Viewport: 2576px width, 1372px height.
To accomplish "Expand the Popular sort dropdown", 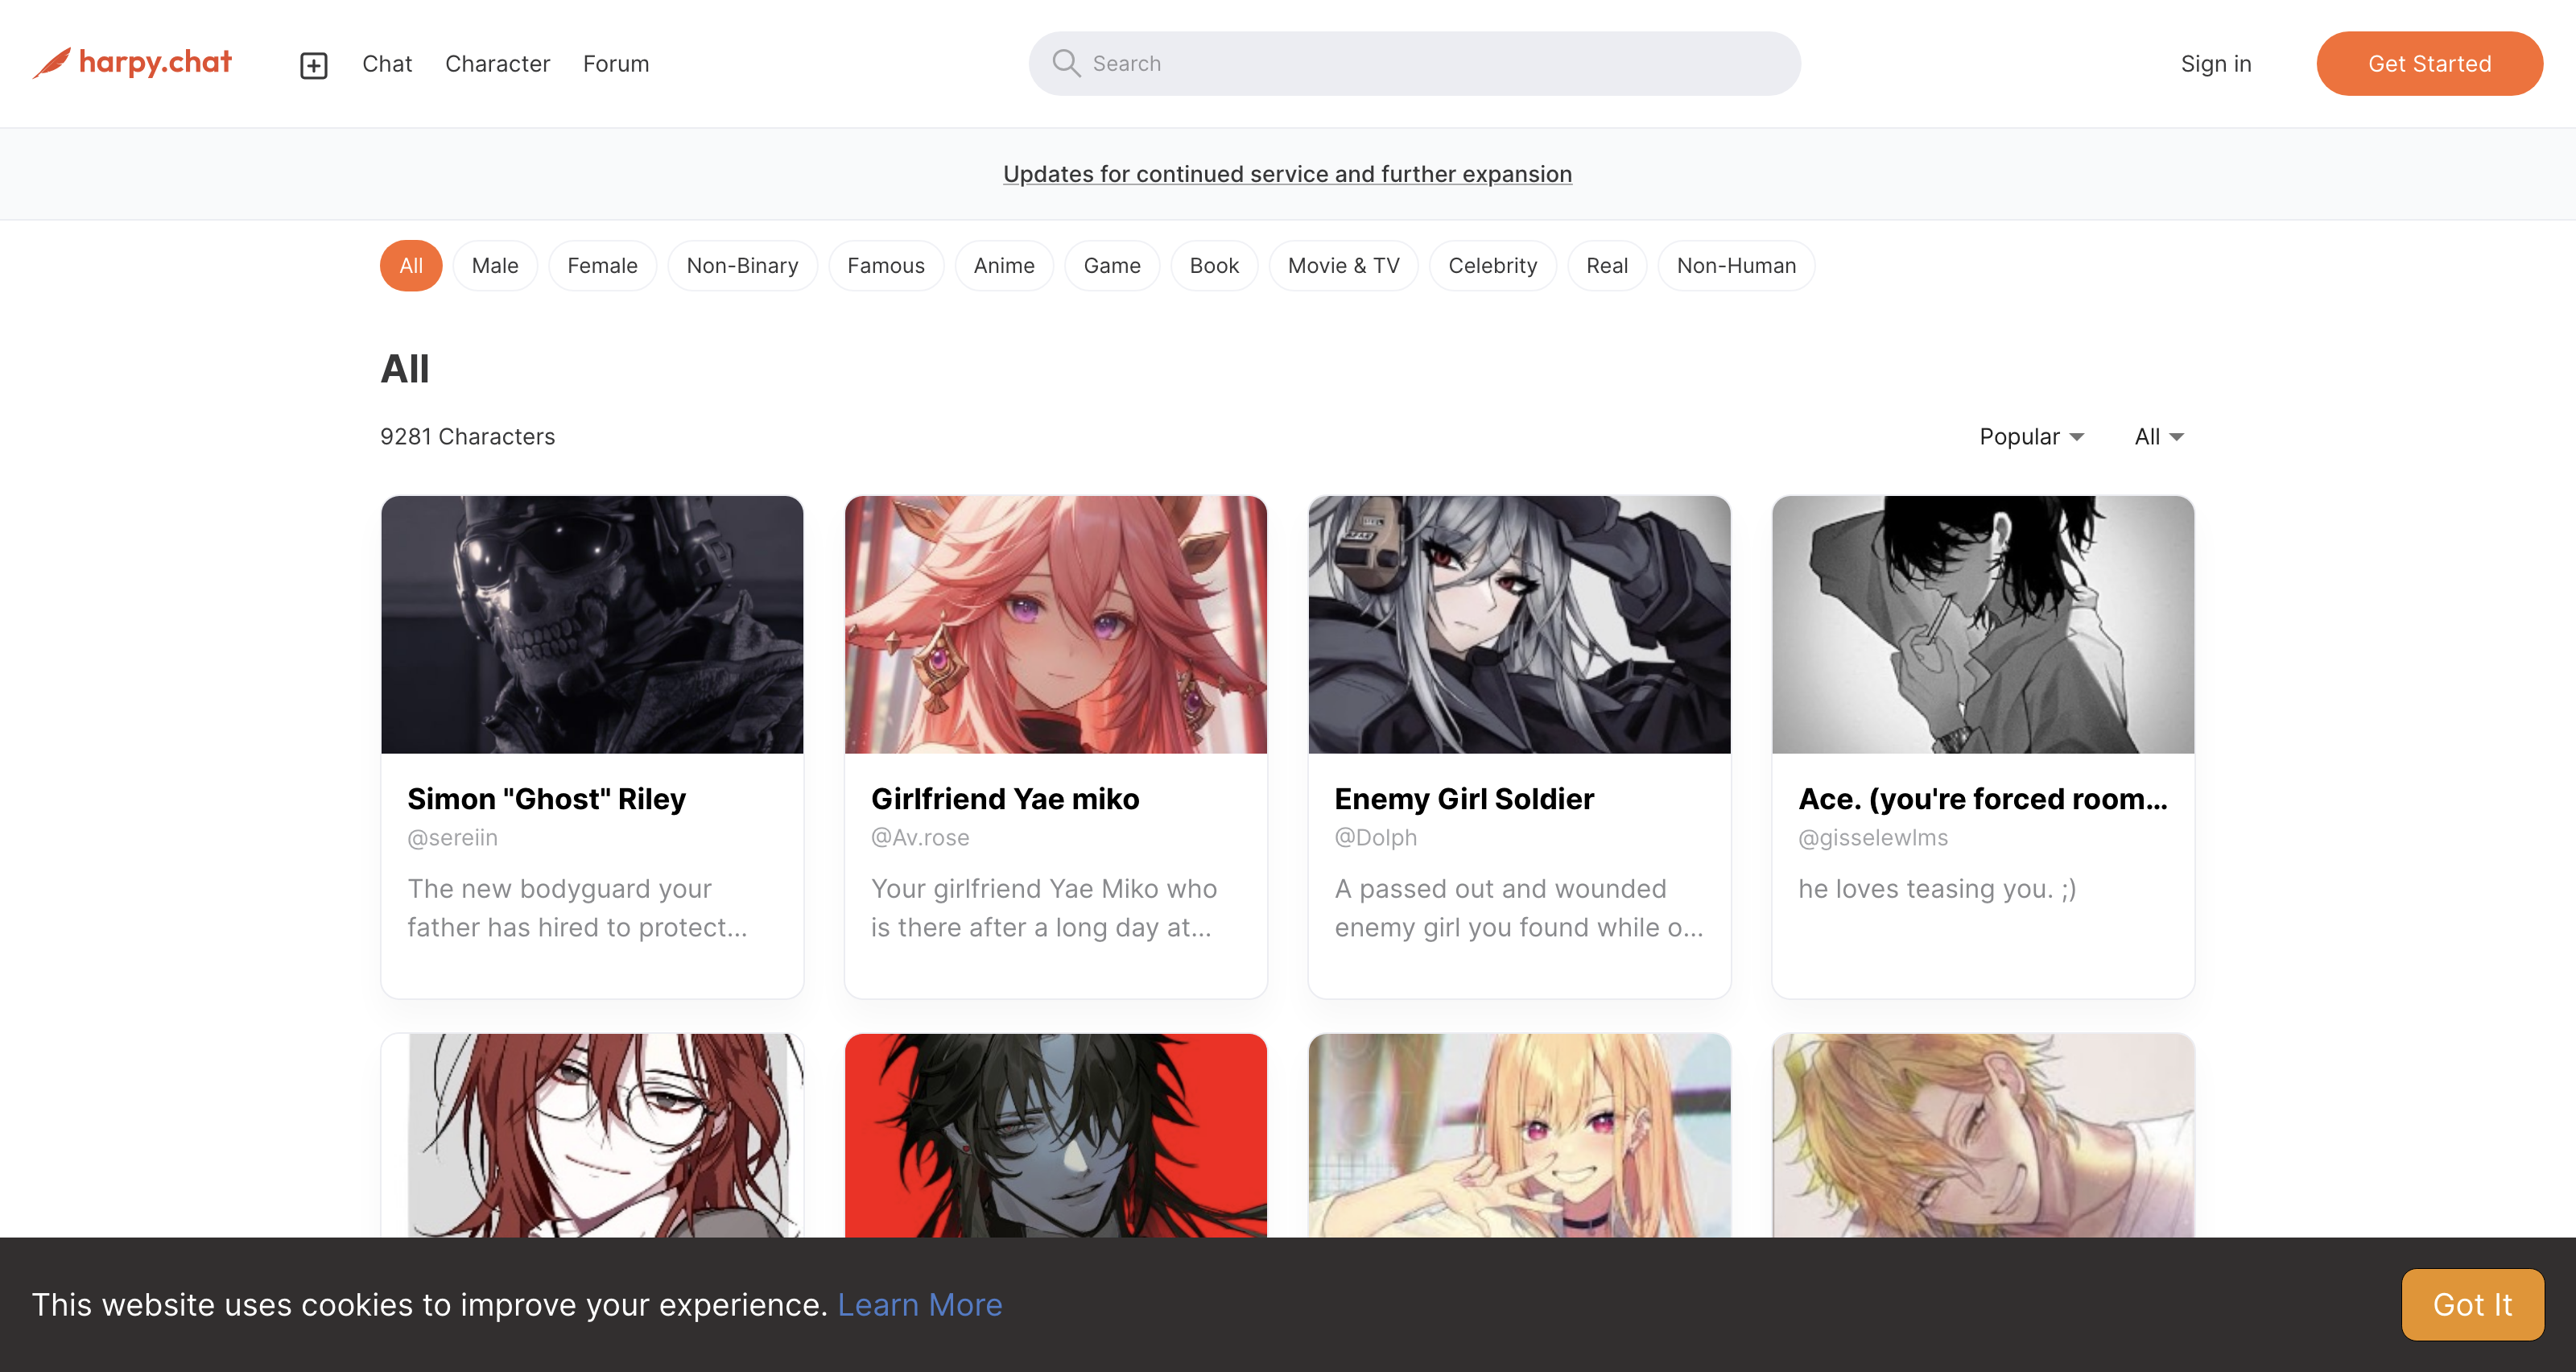I will click(x=2032, y=437).
